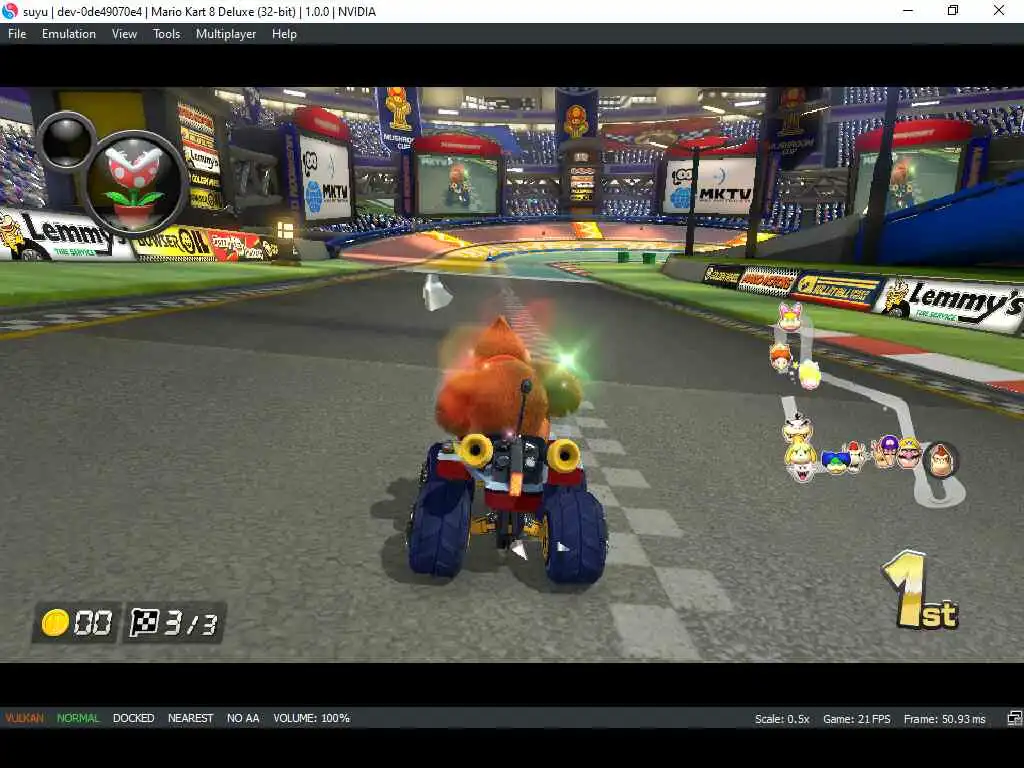This screenshot has width=1024, height=768.
Task: Toggle the VULKAN graphics API button
Action: (x=24, y=718)
